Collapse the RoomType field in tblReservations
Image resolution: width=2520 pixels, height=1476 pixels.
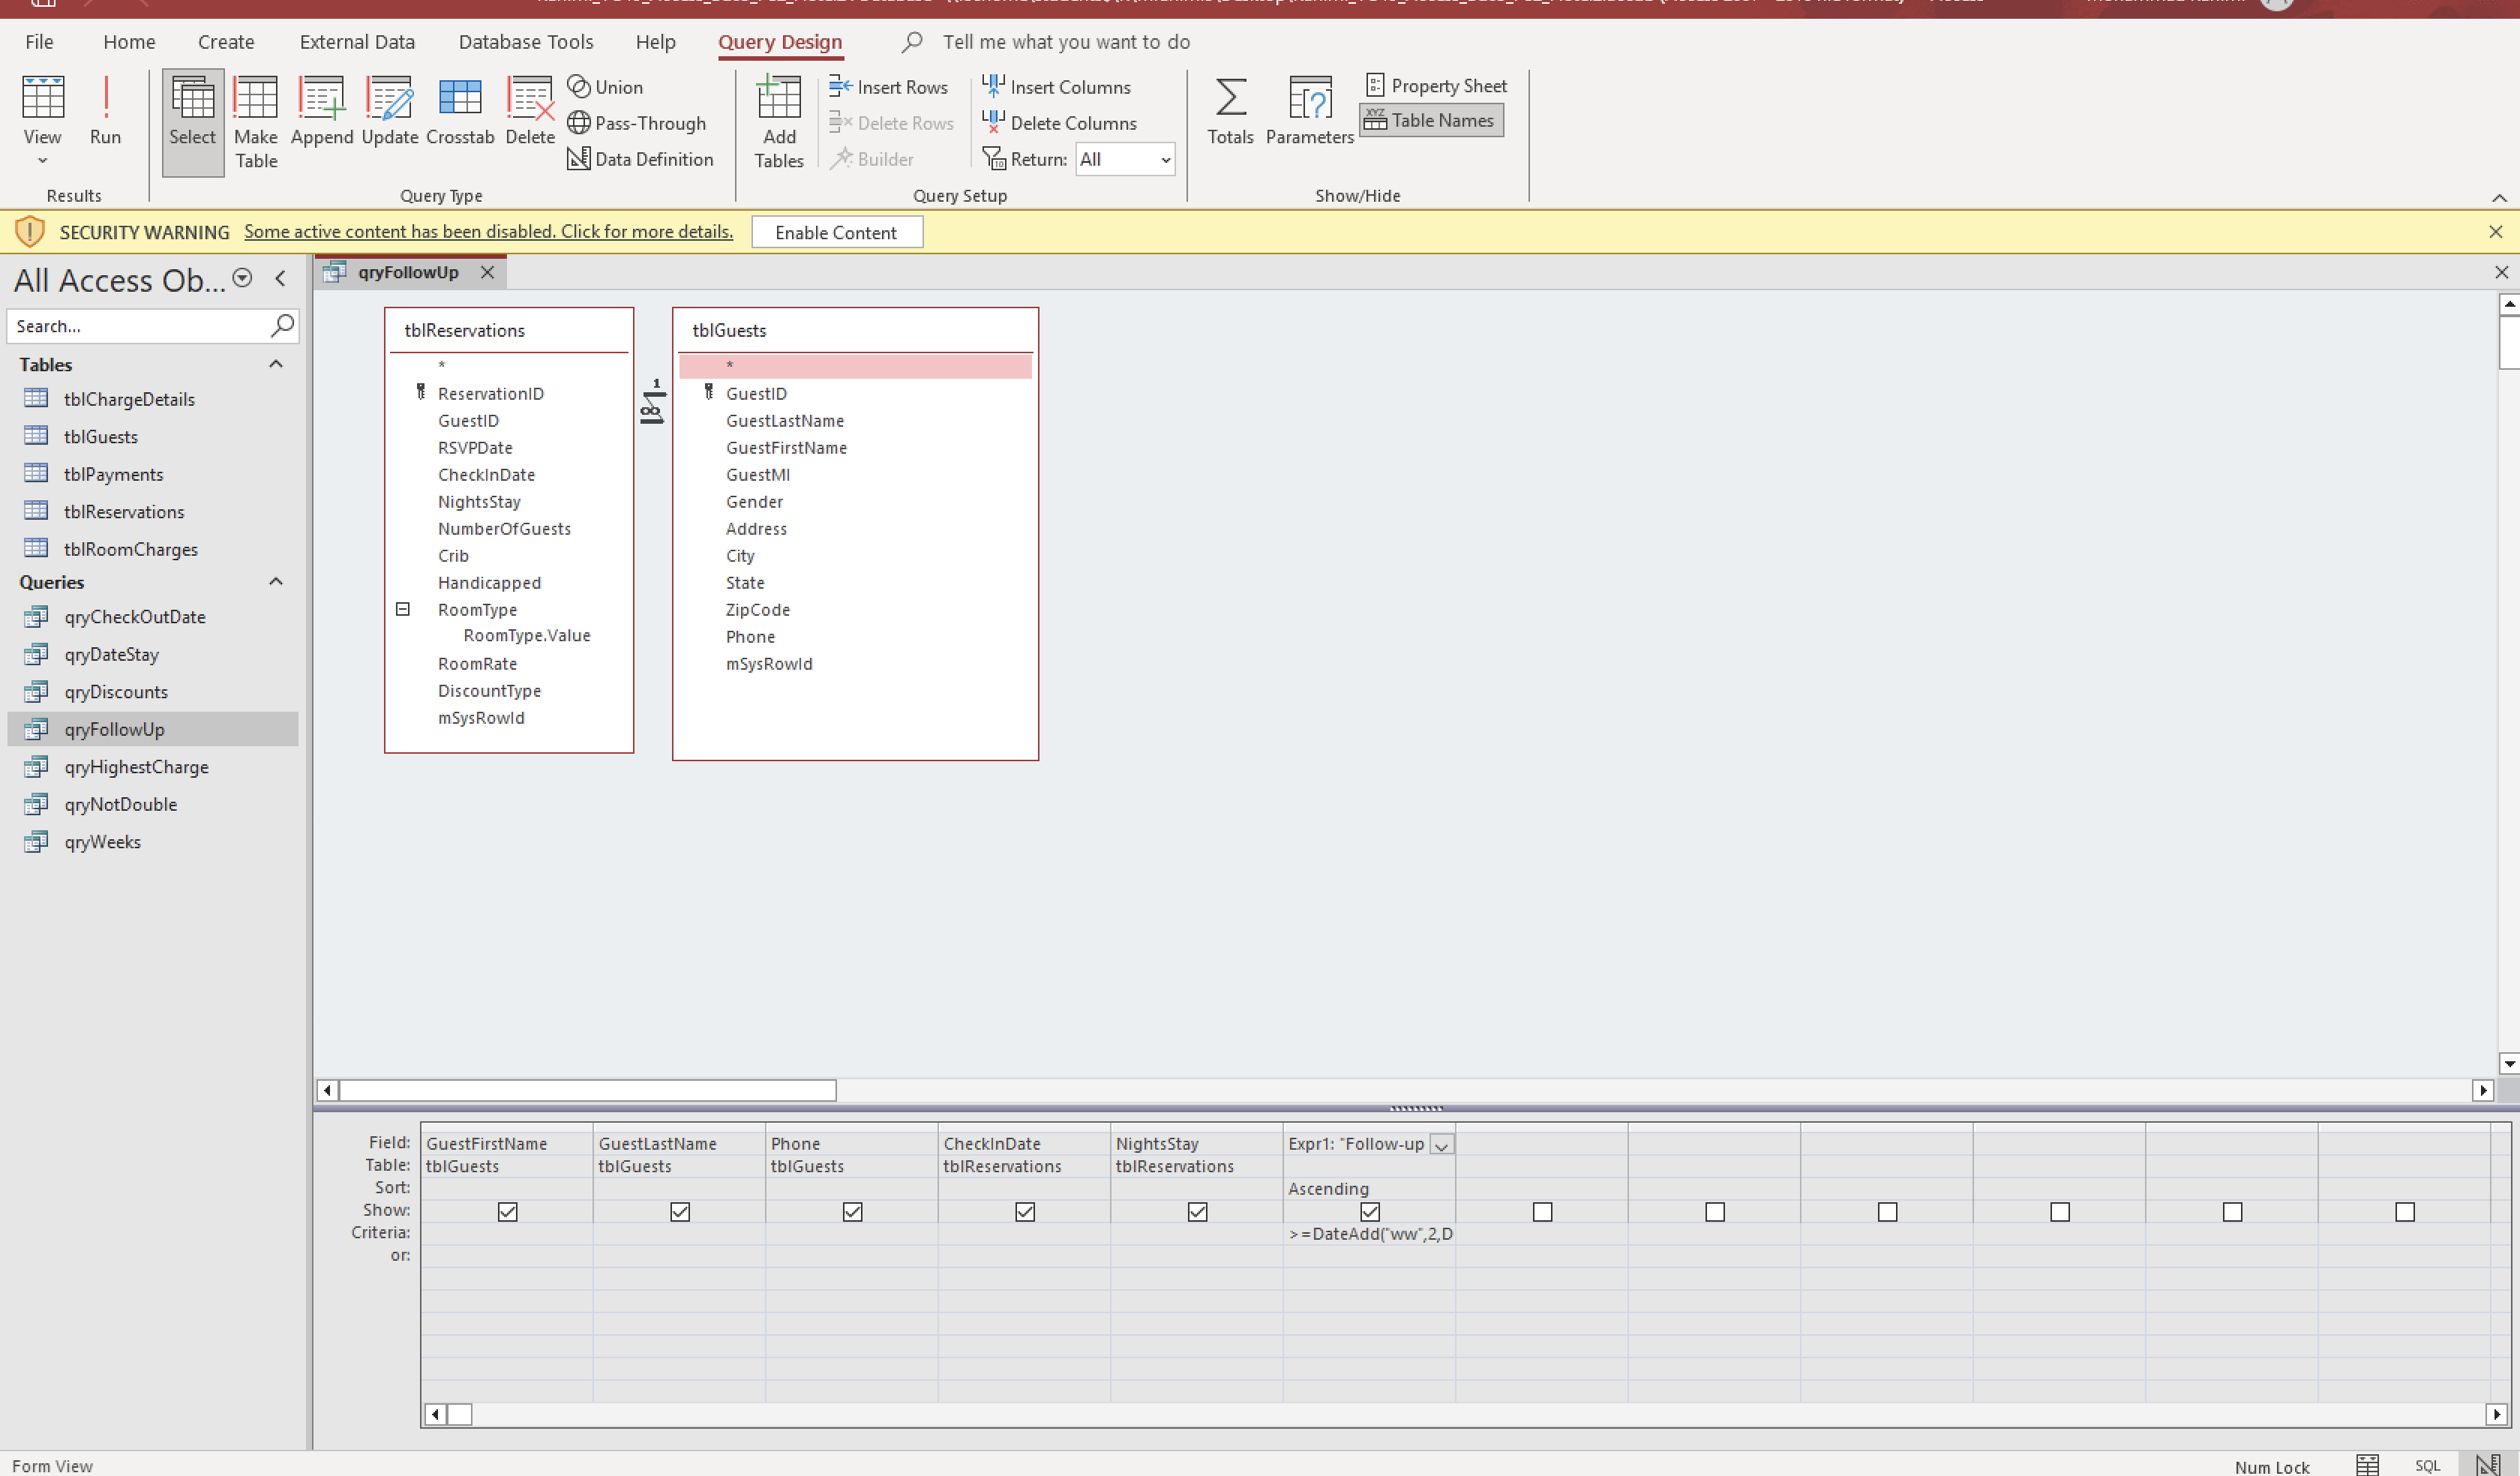point(403,609)
